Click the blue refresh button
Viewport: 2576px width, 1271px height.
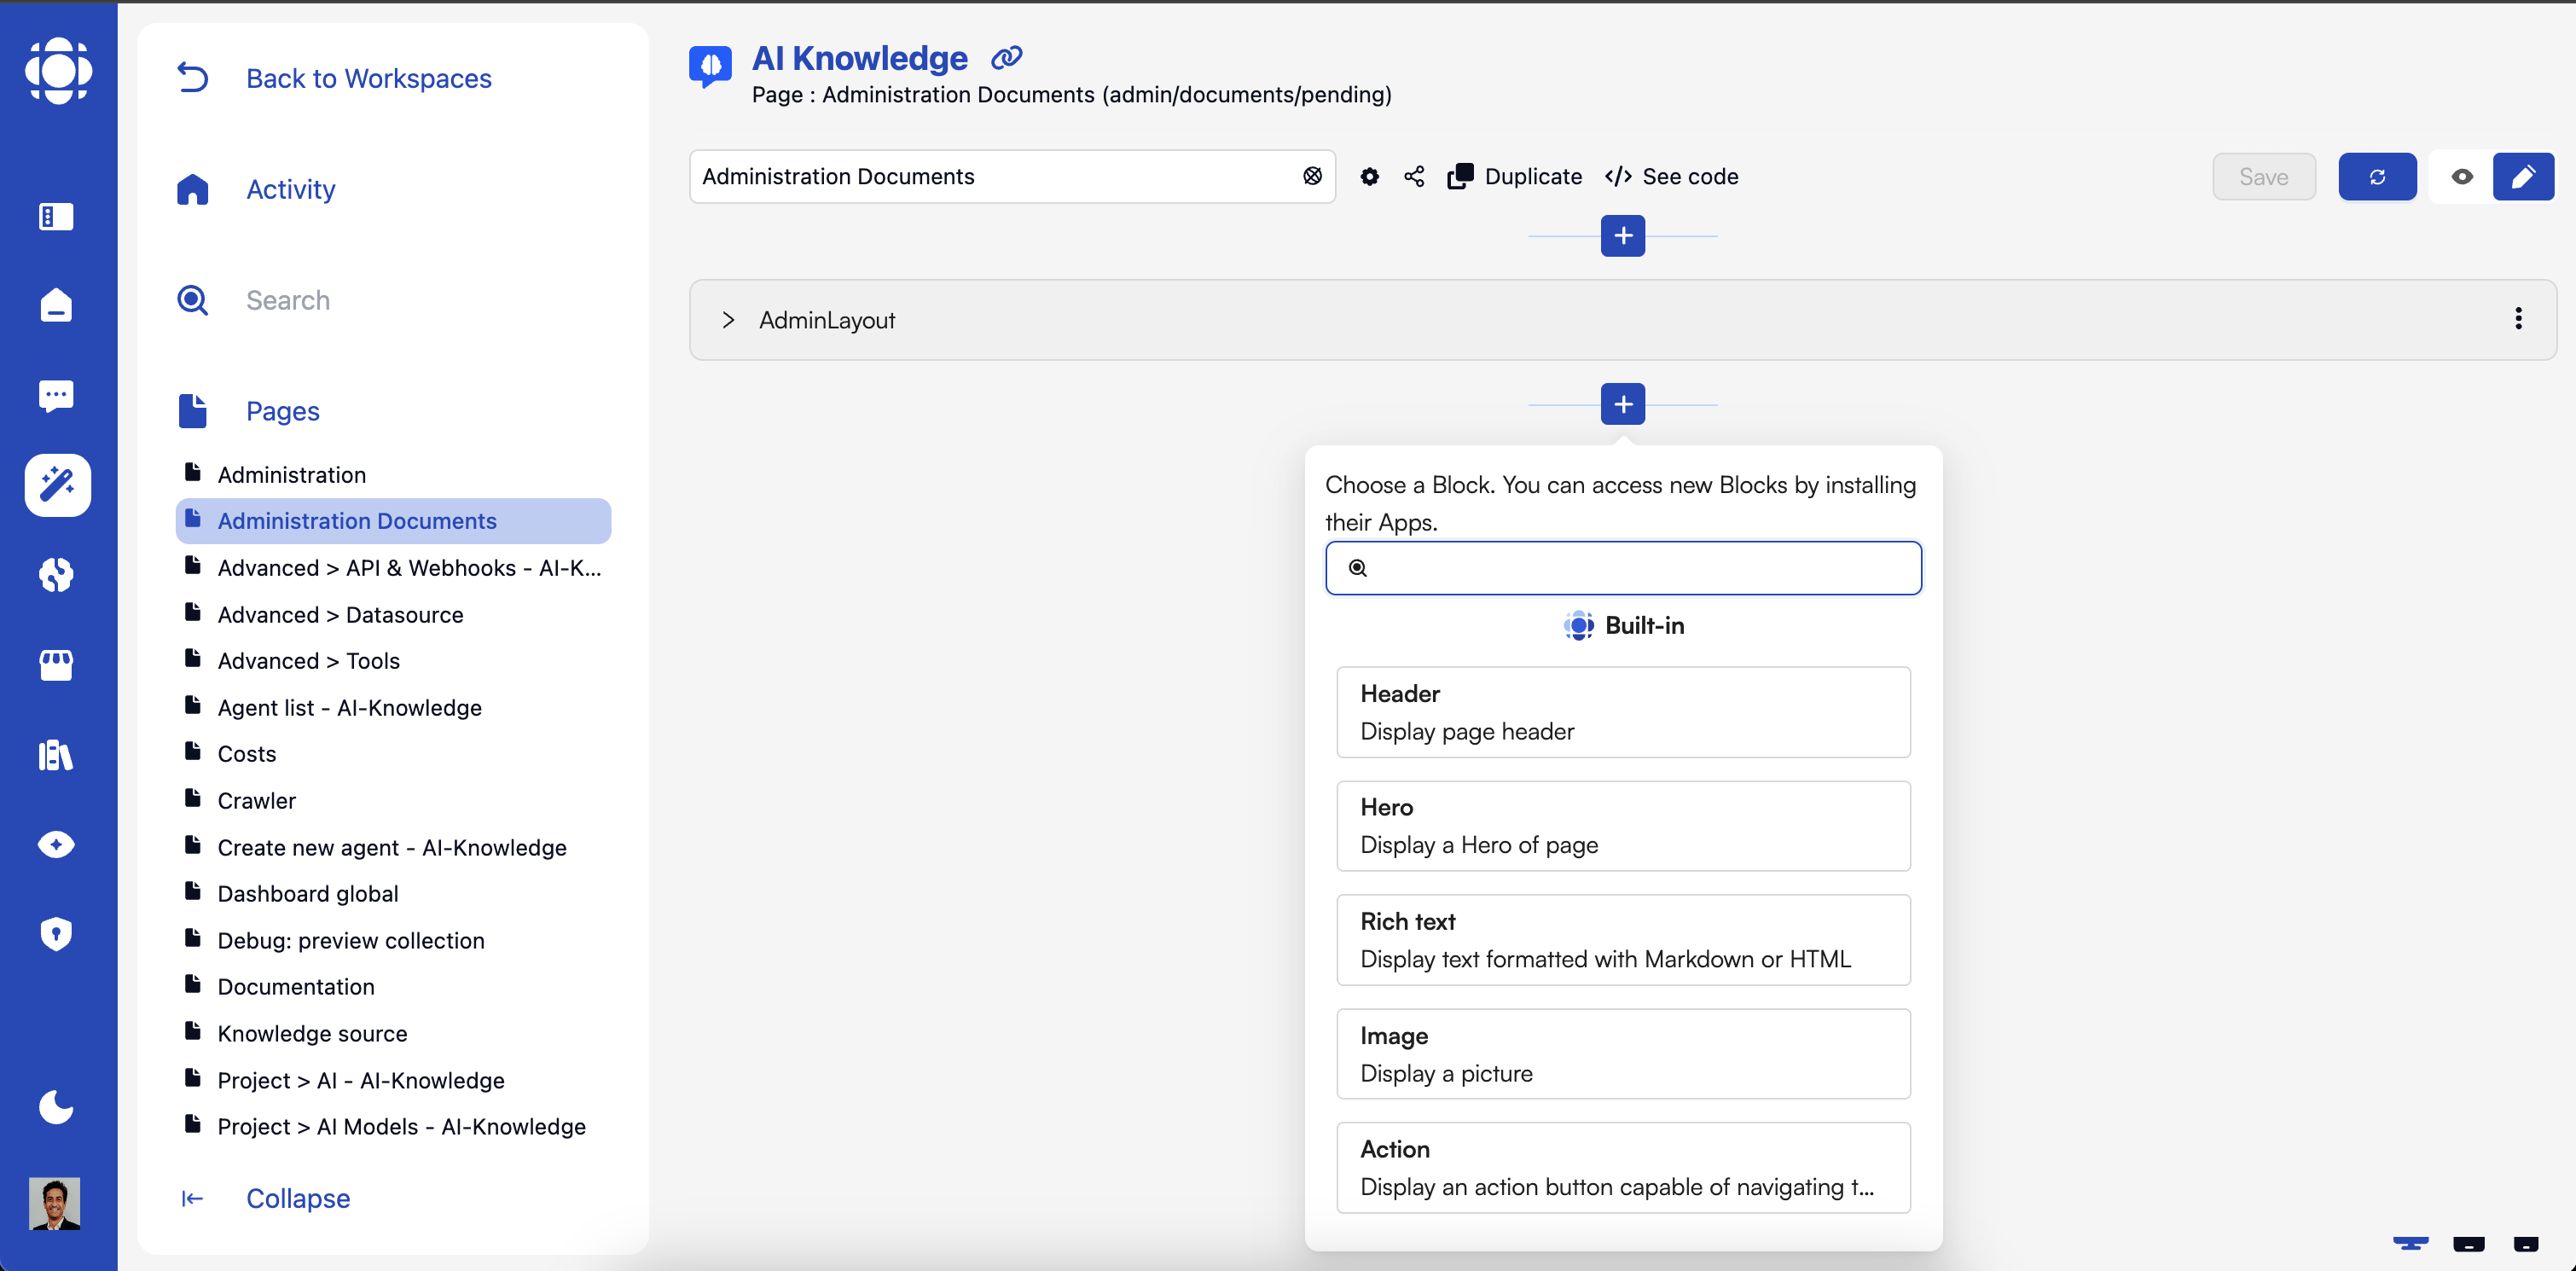pyautogui.click(x=2376, y=177)
